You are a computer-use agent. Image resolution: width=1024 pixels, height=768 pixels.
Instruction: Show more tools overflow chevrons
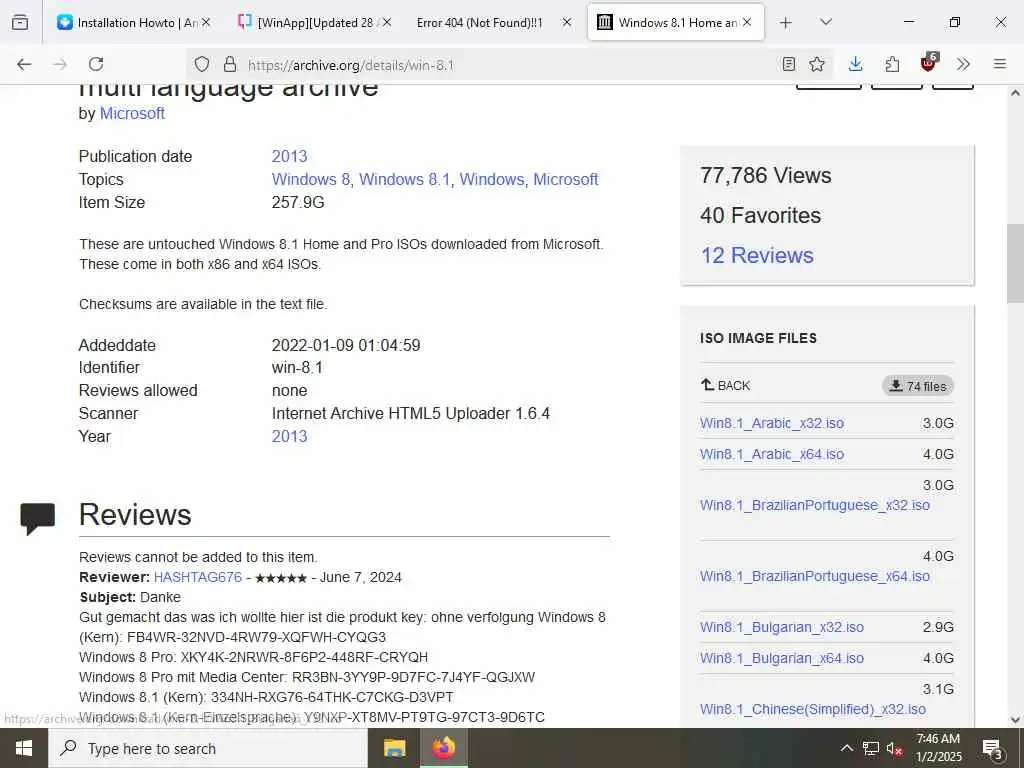[963, 64]
